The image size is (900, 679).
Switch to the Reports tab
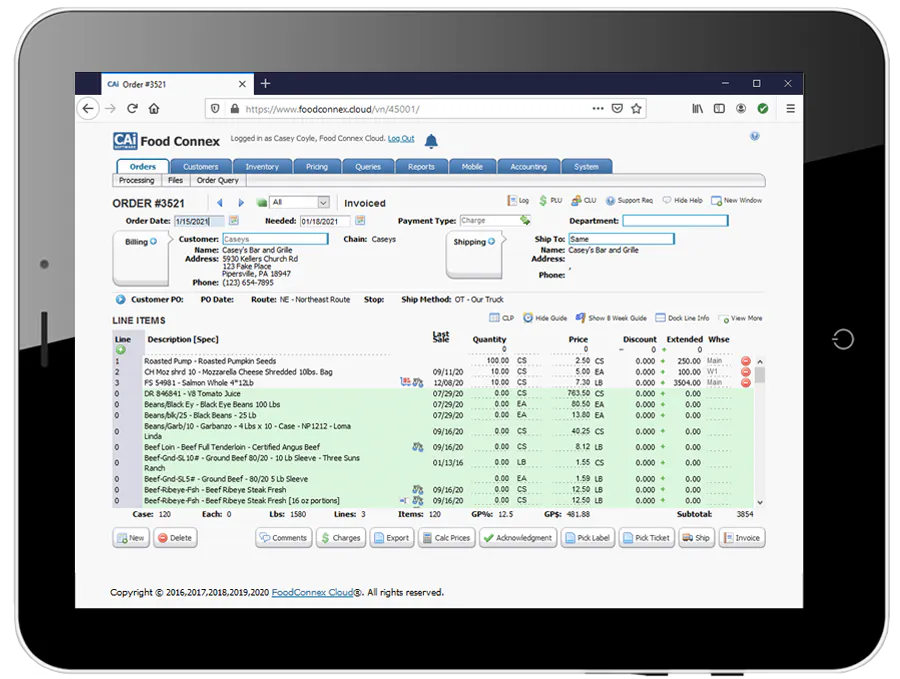[x=421, y=166]
